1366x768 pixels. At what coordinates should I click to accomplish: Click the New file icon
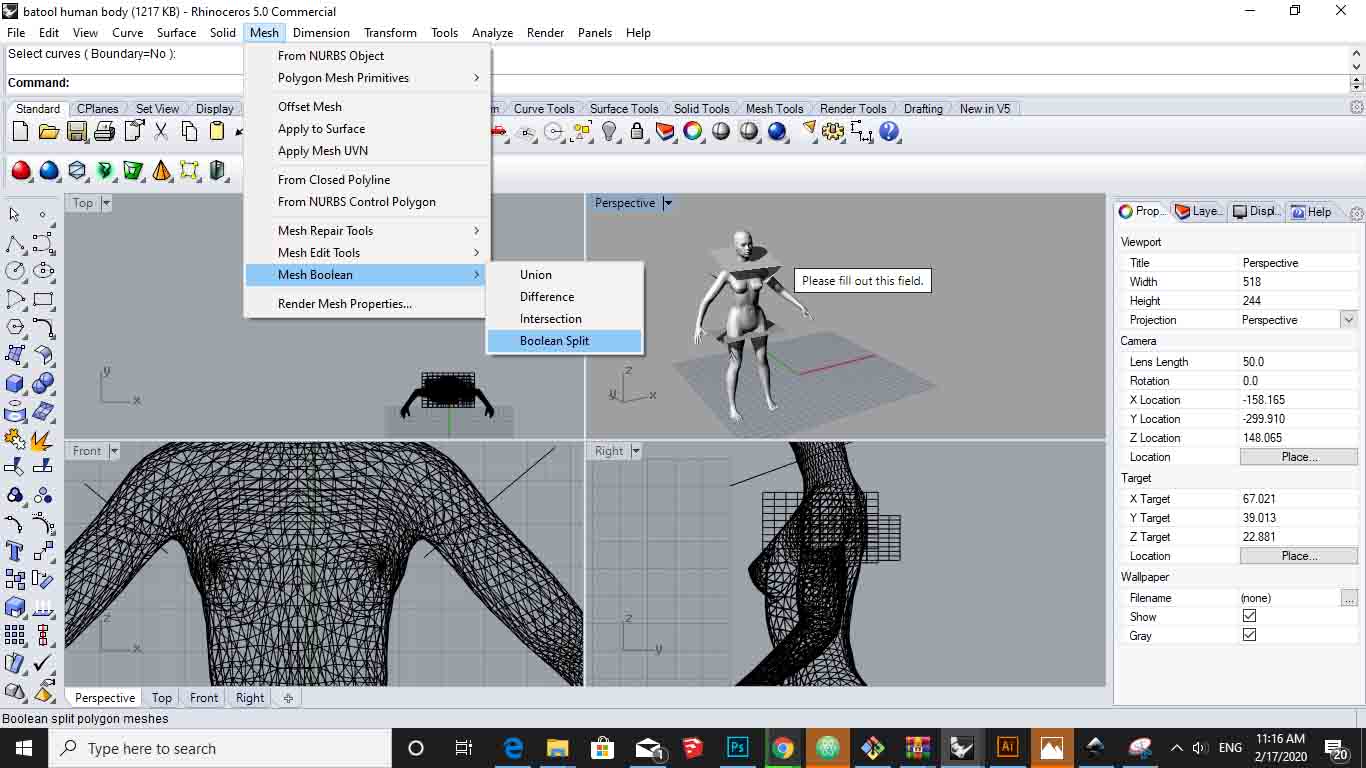pyautogui.click(x=21, y=131)
